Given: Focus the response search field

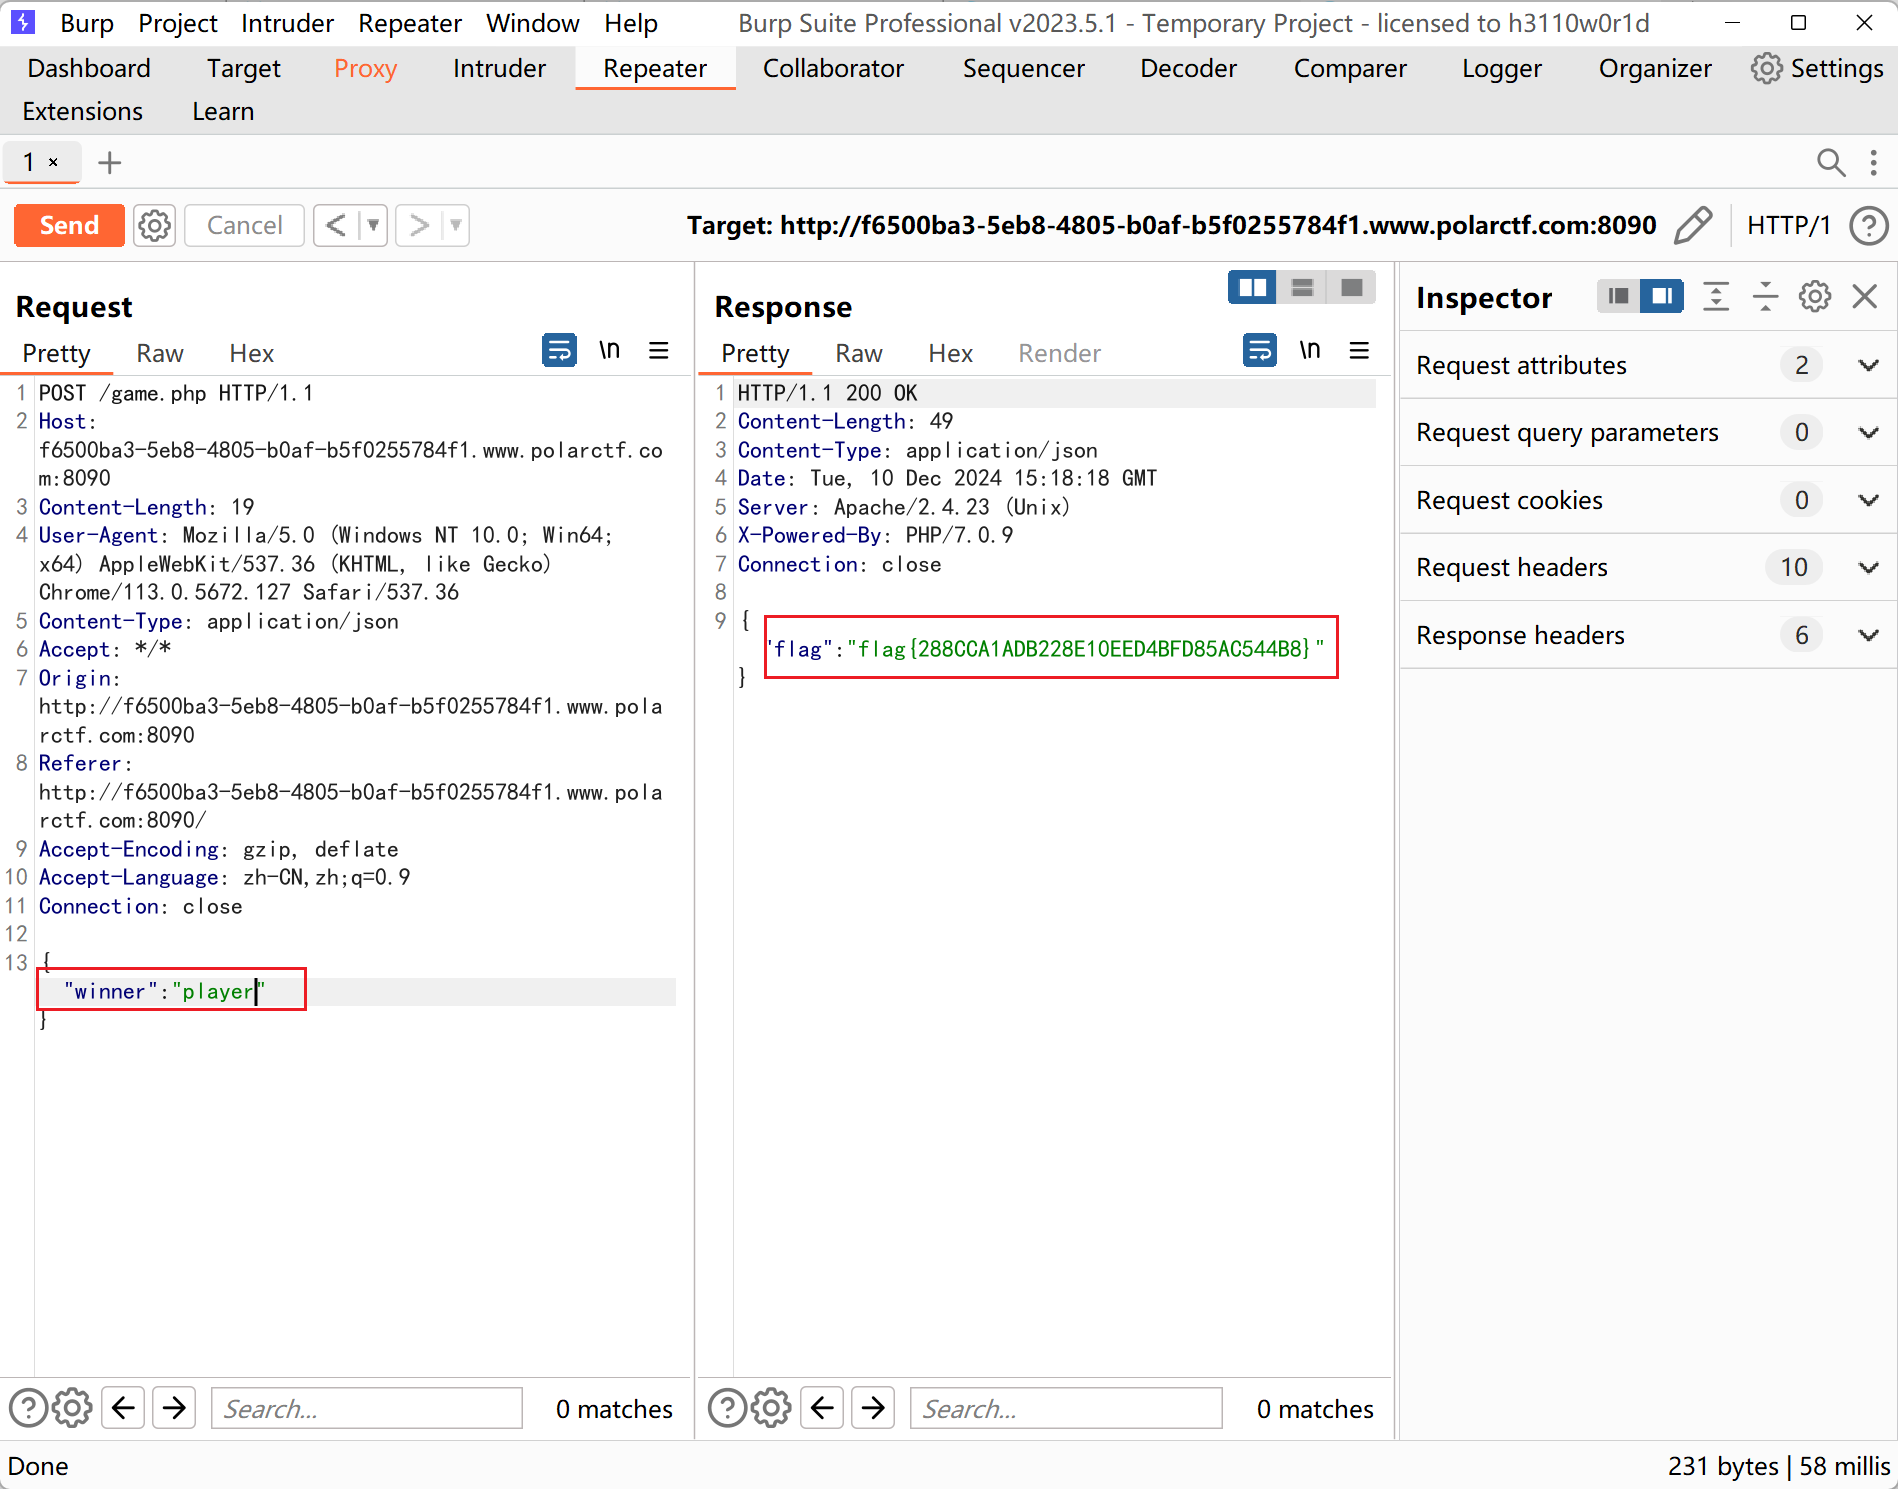Looking at the screenshot, I should (1066, 1408).
